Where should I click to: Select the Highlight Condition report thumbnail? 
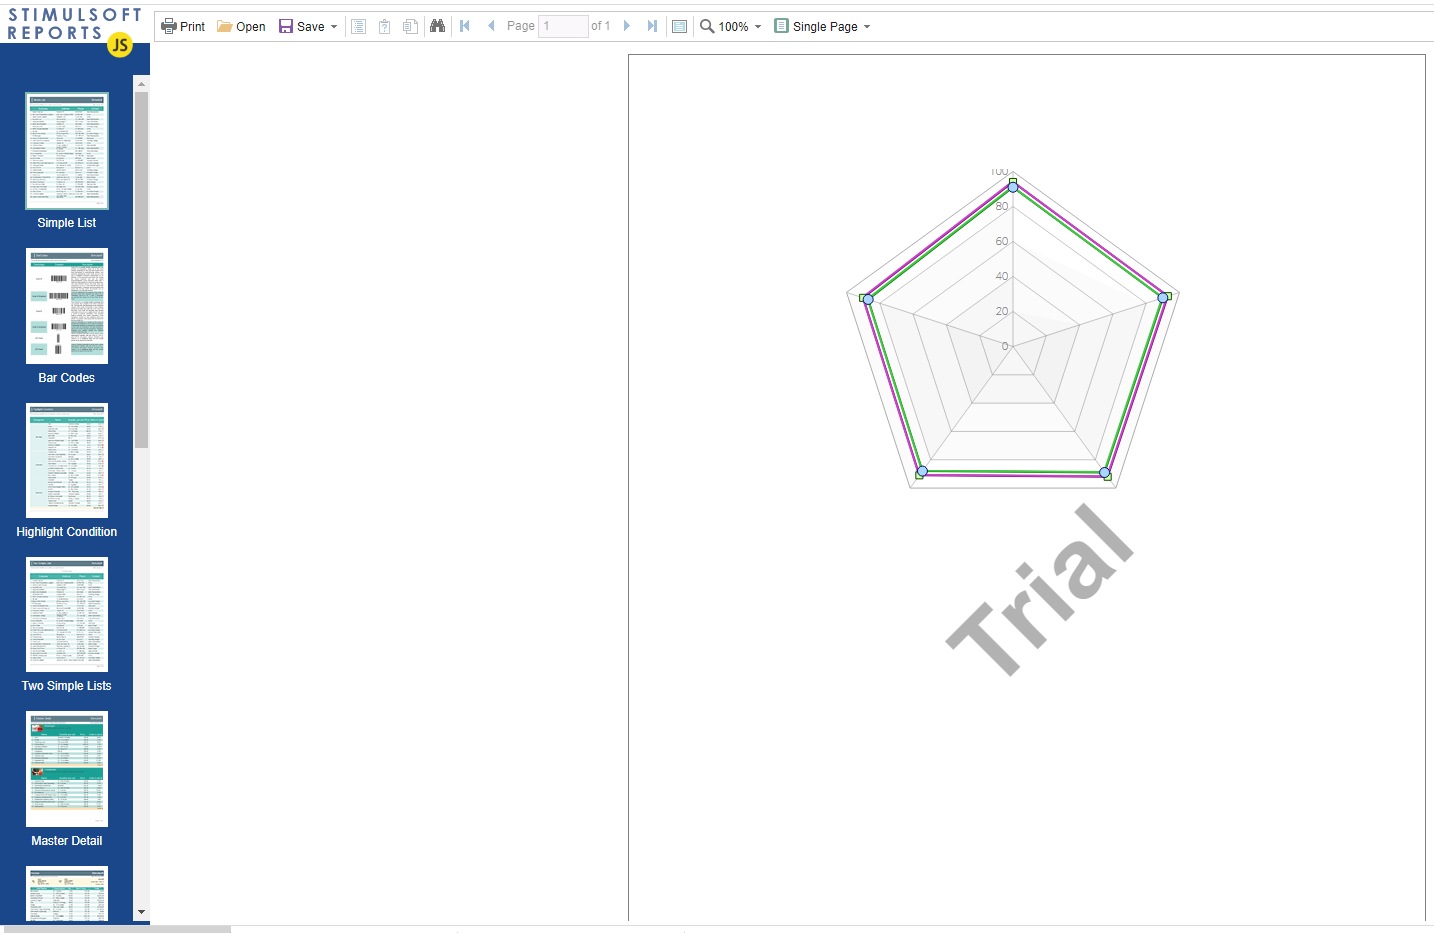point(67,460)
